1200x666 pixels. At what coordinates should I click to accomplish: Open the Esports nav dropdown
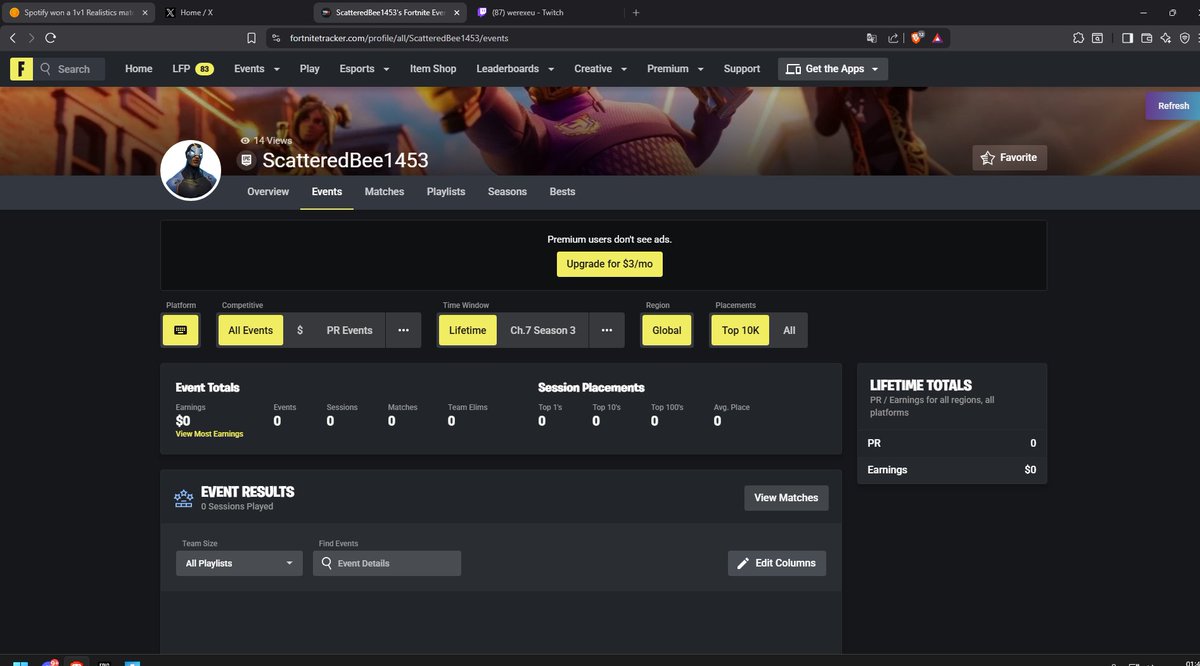[x=364, y=69]
